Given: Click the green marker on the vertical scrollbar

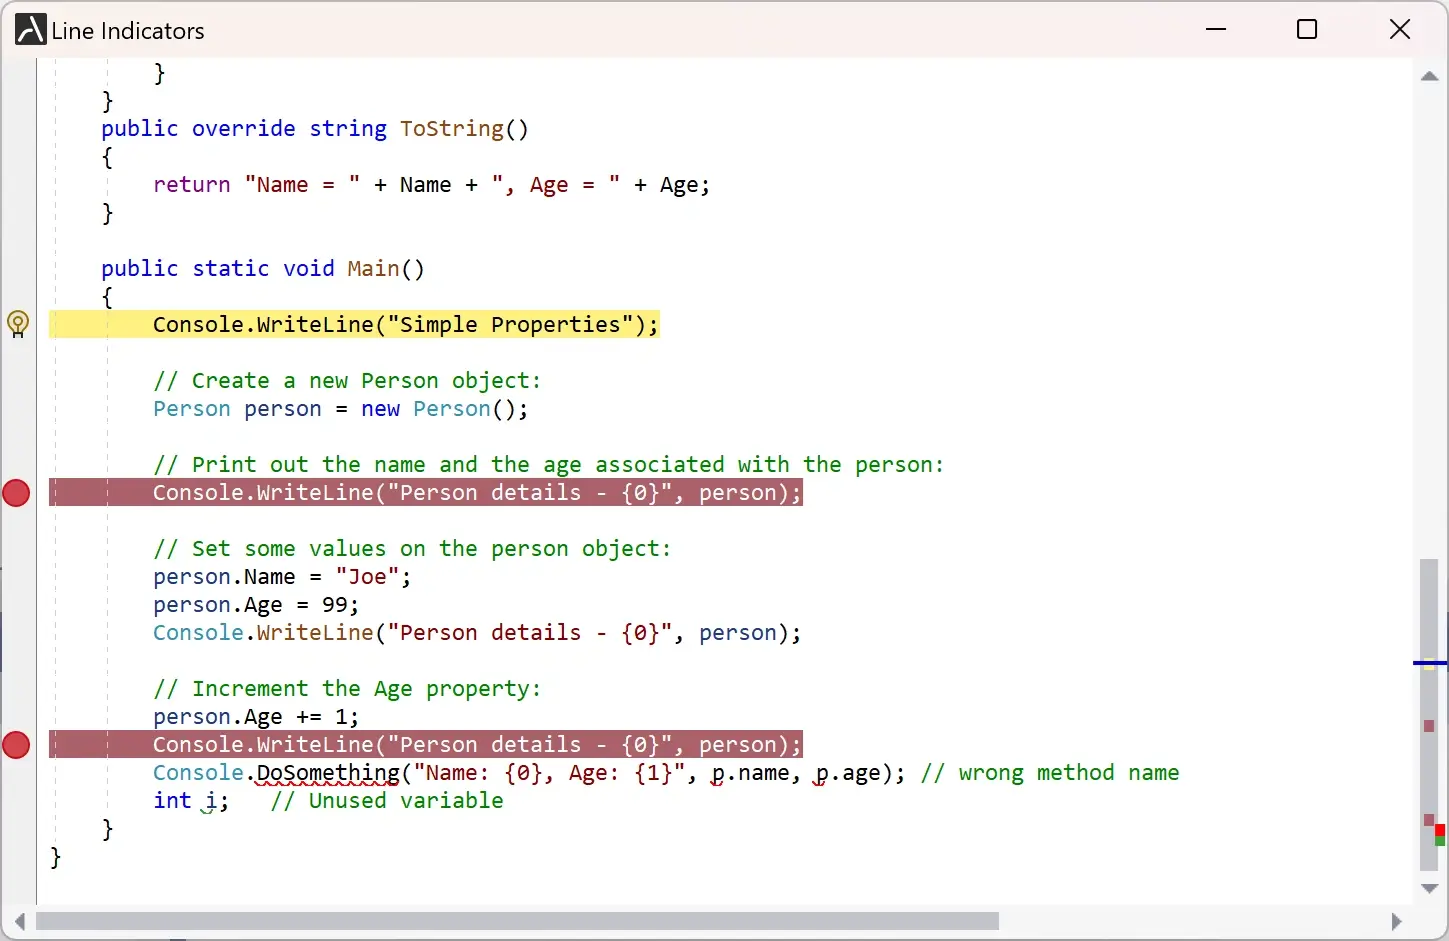Looking at the screenshot, I should [1440, 841].
